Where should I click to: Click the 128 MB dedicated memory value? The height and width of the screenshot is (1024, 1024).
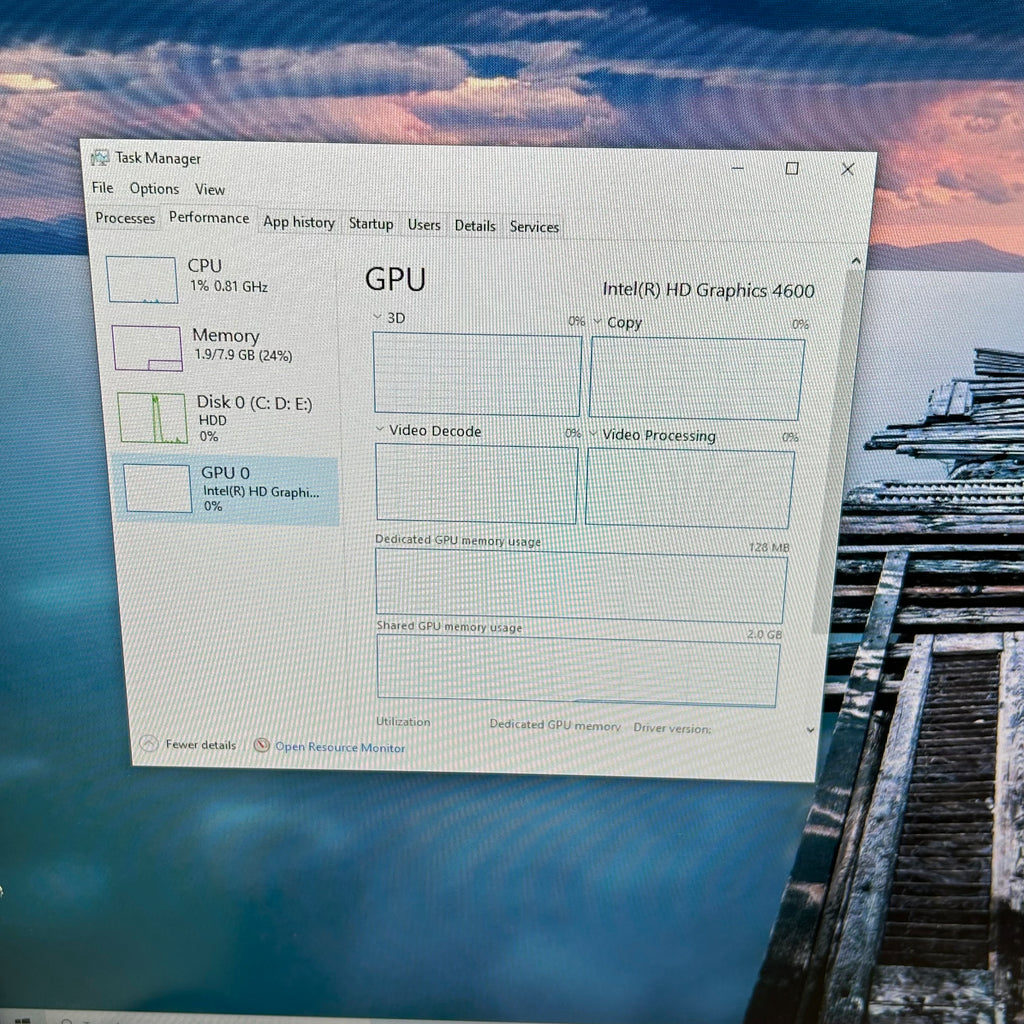click(769, 547)
